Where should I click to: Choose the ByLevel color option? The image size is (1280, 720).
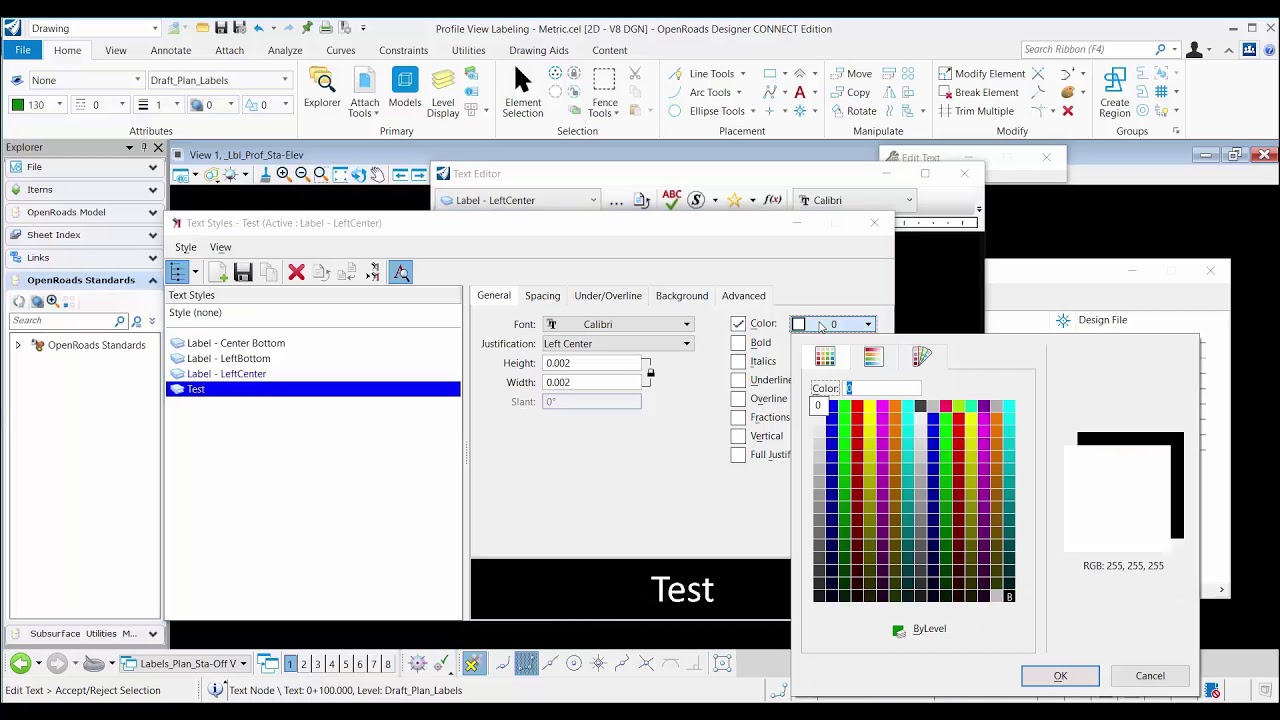click(919, 629)
